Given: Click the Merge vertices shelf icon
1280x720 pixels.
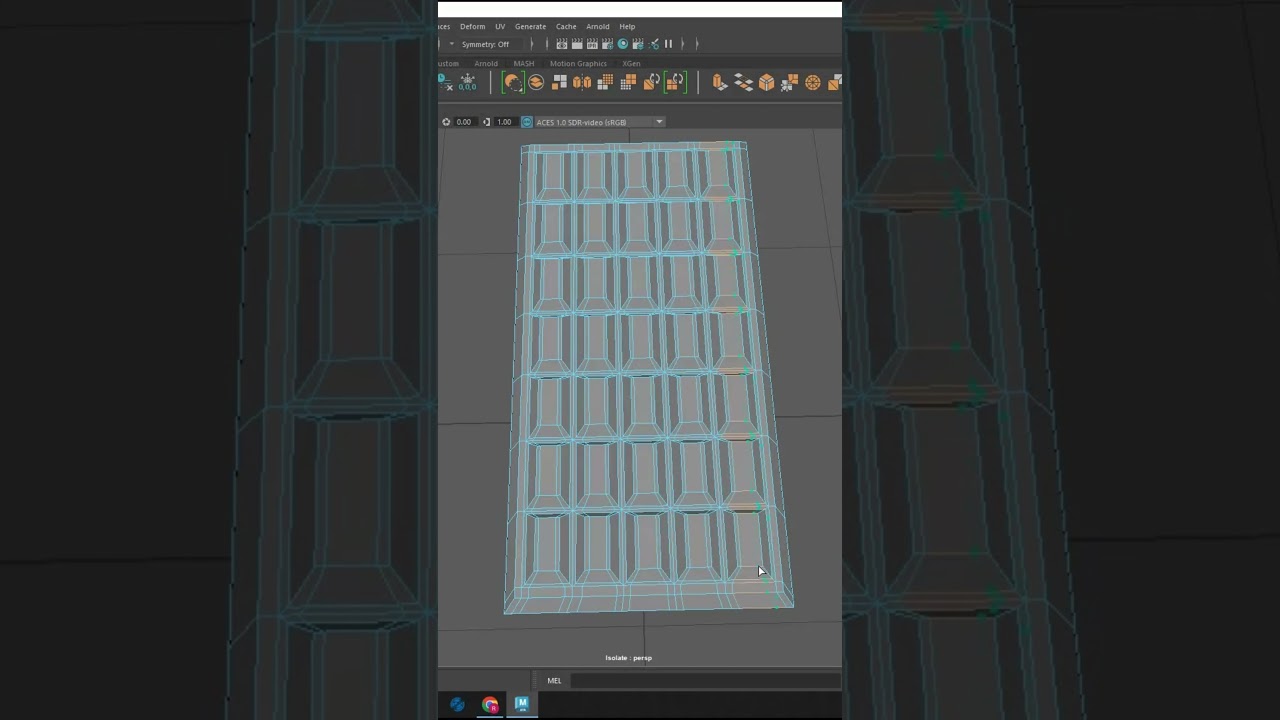Looking at the screenshot, I should tap(789, 82).
